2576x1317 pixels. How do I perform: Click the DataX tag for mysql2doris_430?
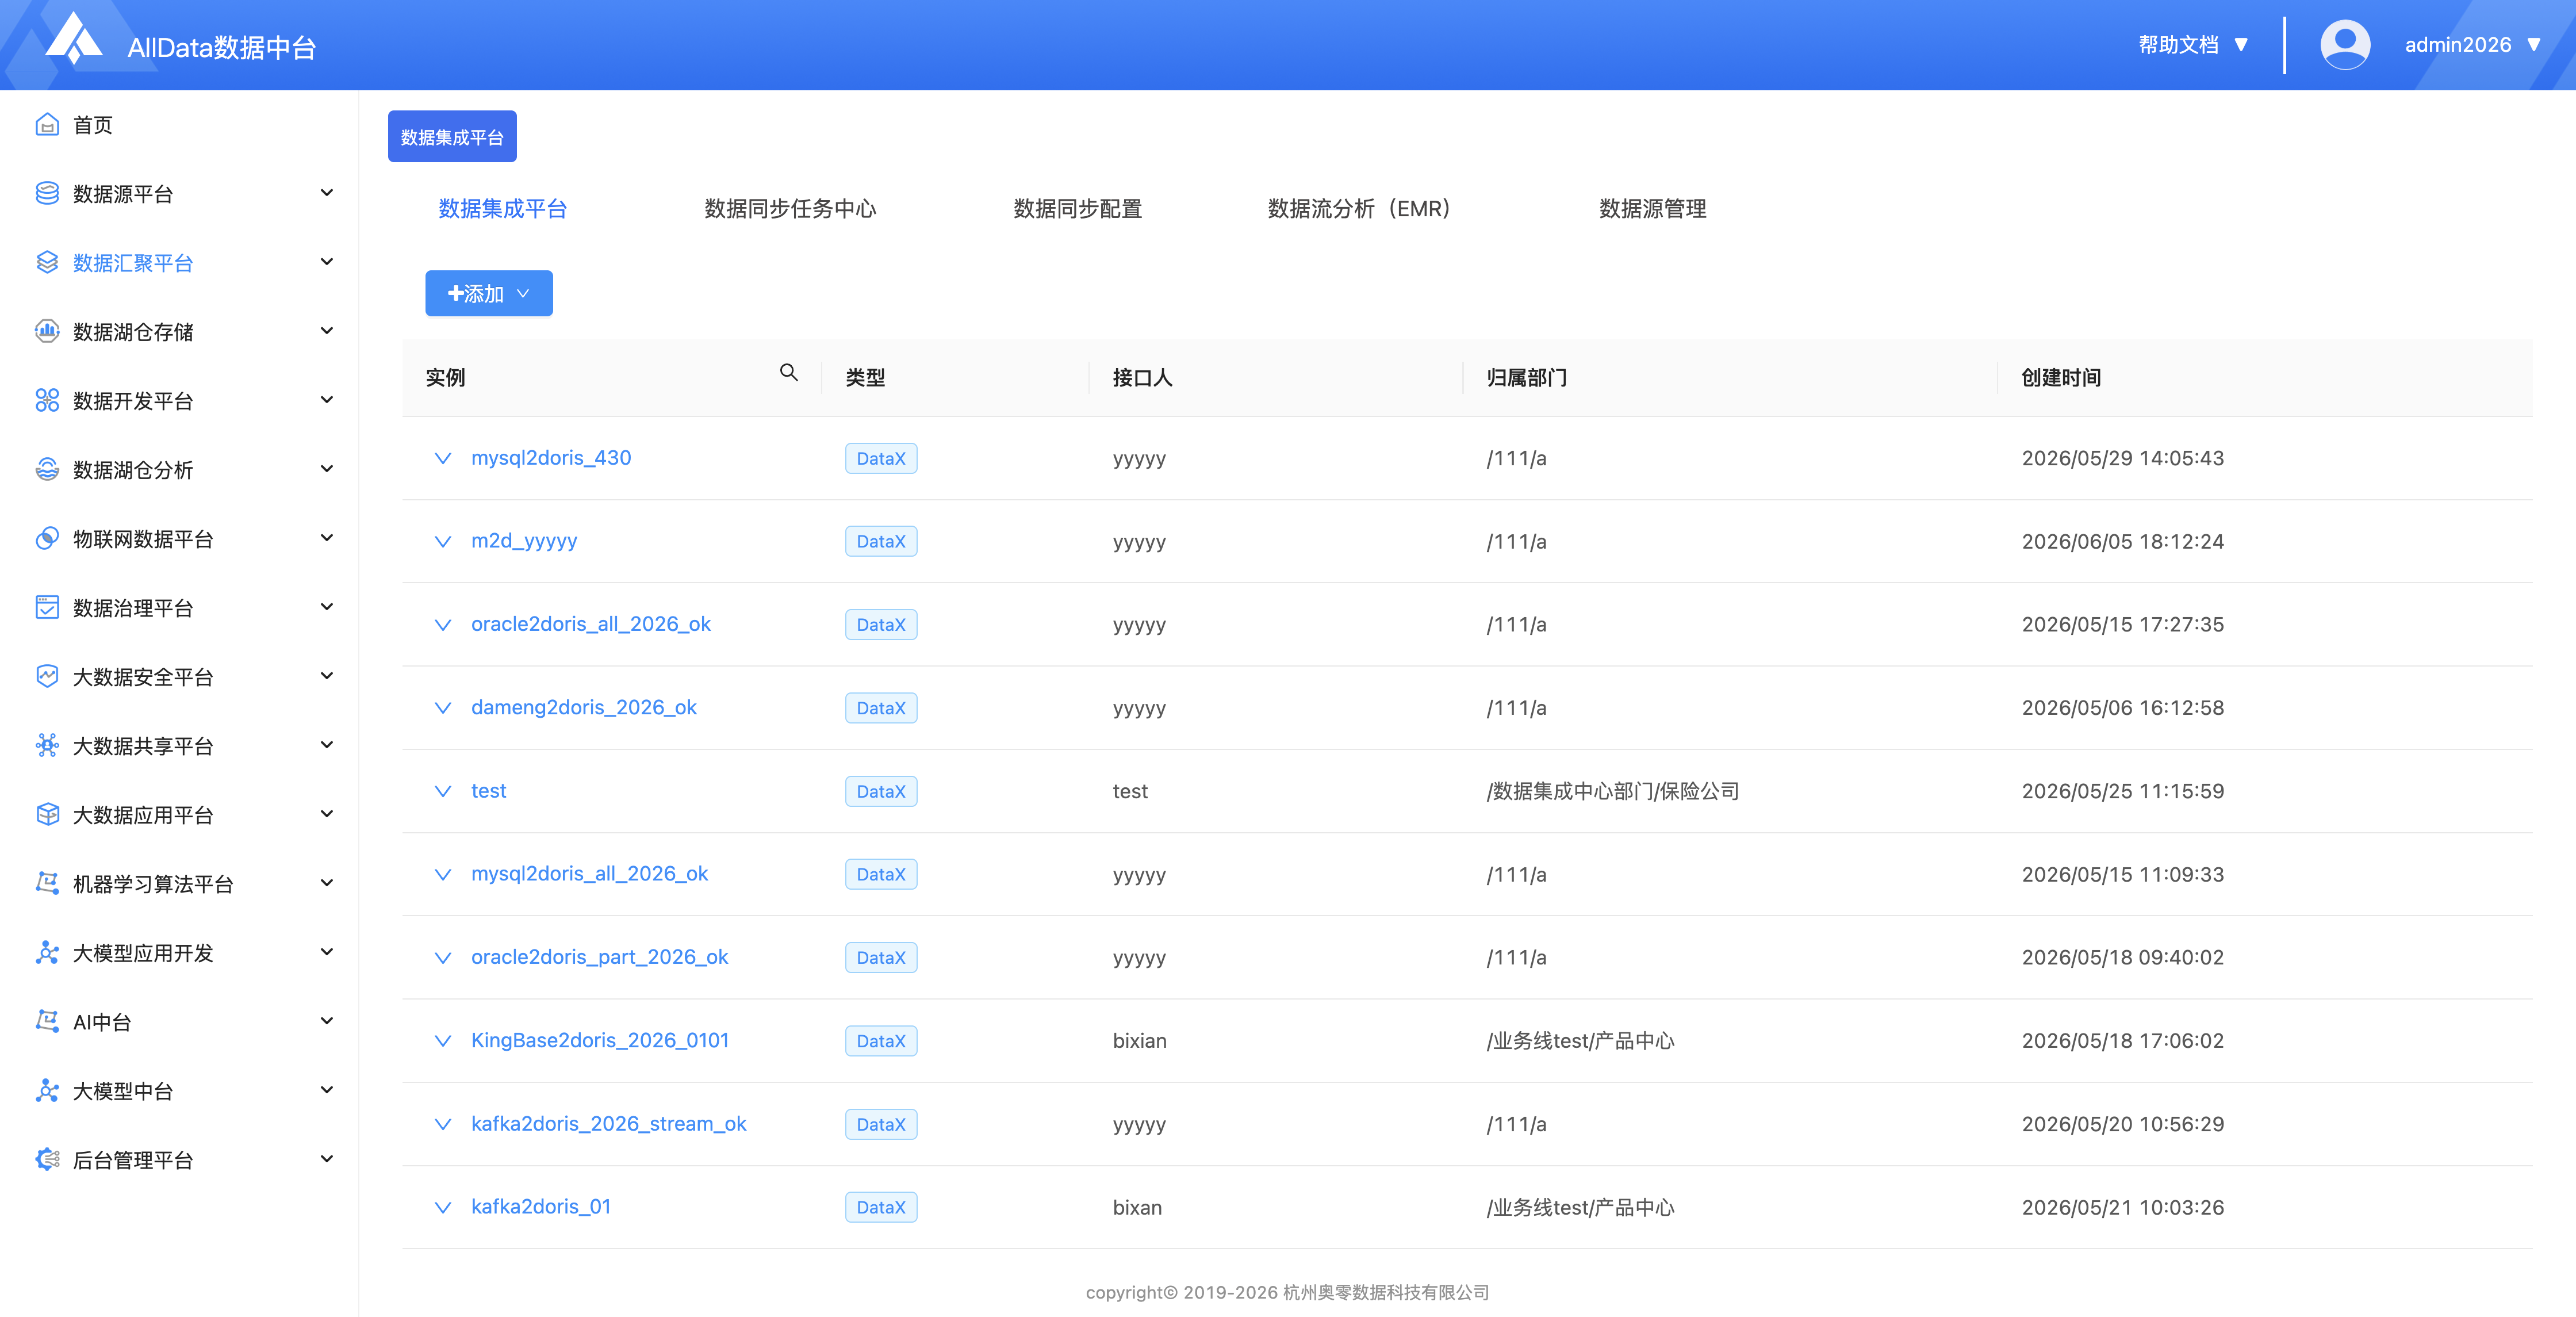point(881,458)
